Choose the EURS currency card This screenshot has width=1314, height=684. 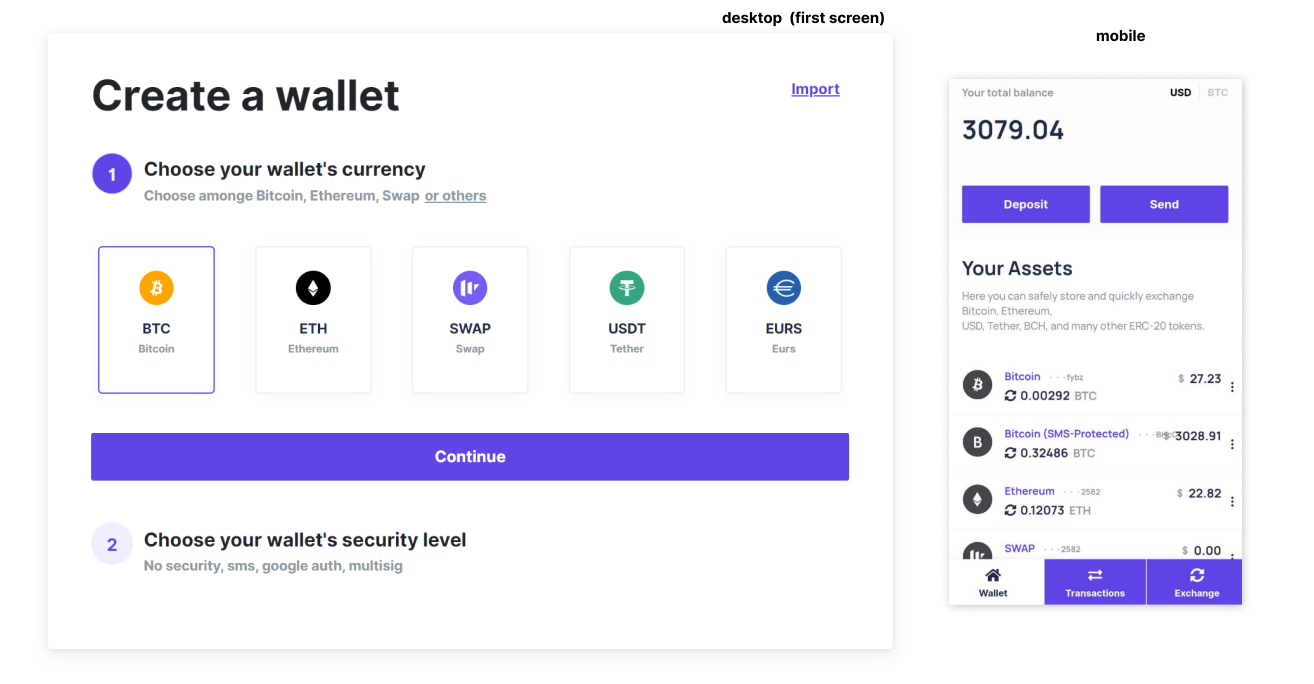(x=784, y=320)
